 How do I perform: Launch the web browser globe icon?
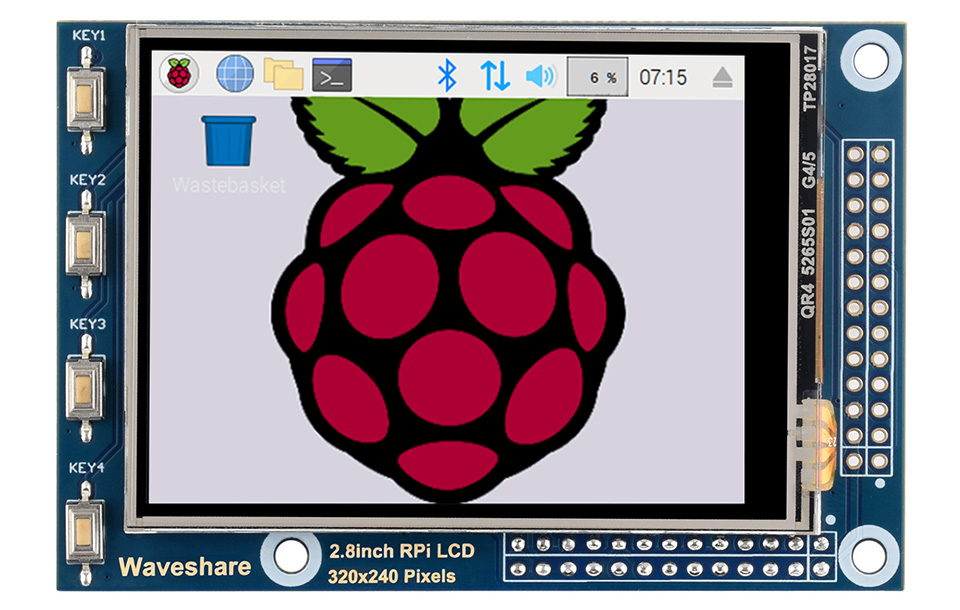pos(235,74)
